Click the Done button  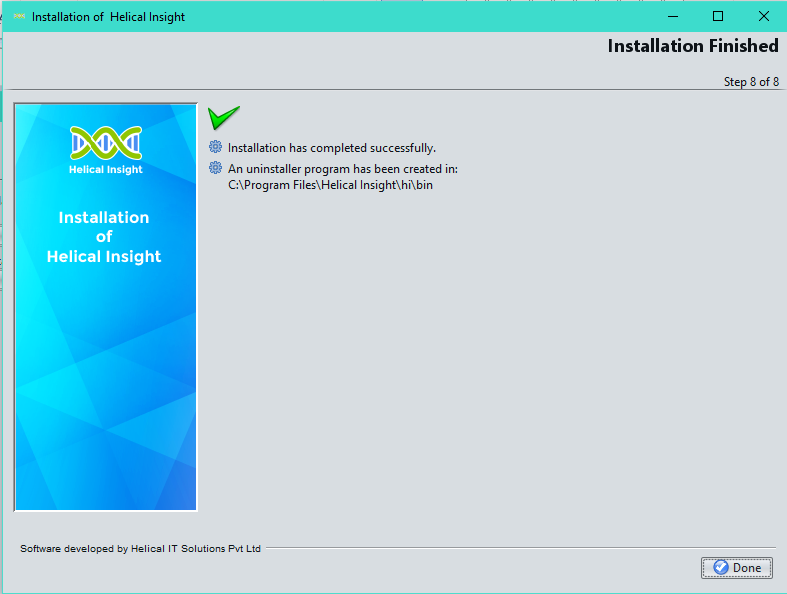pos(736,567)
